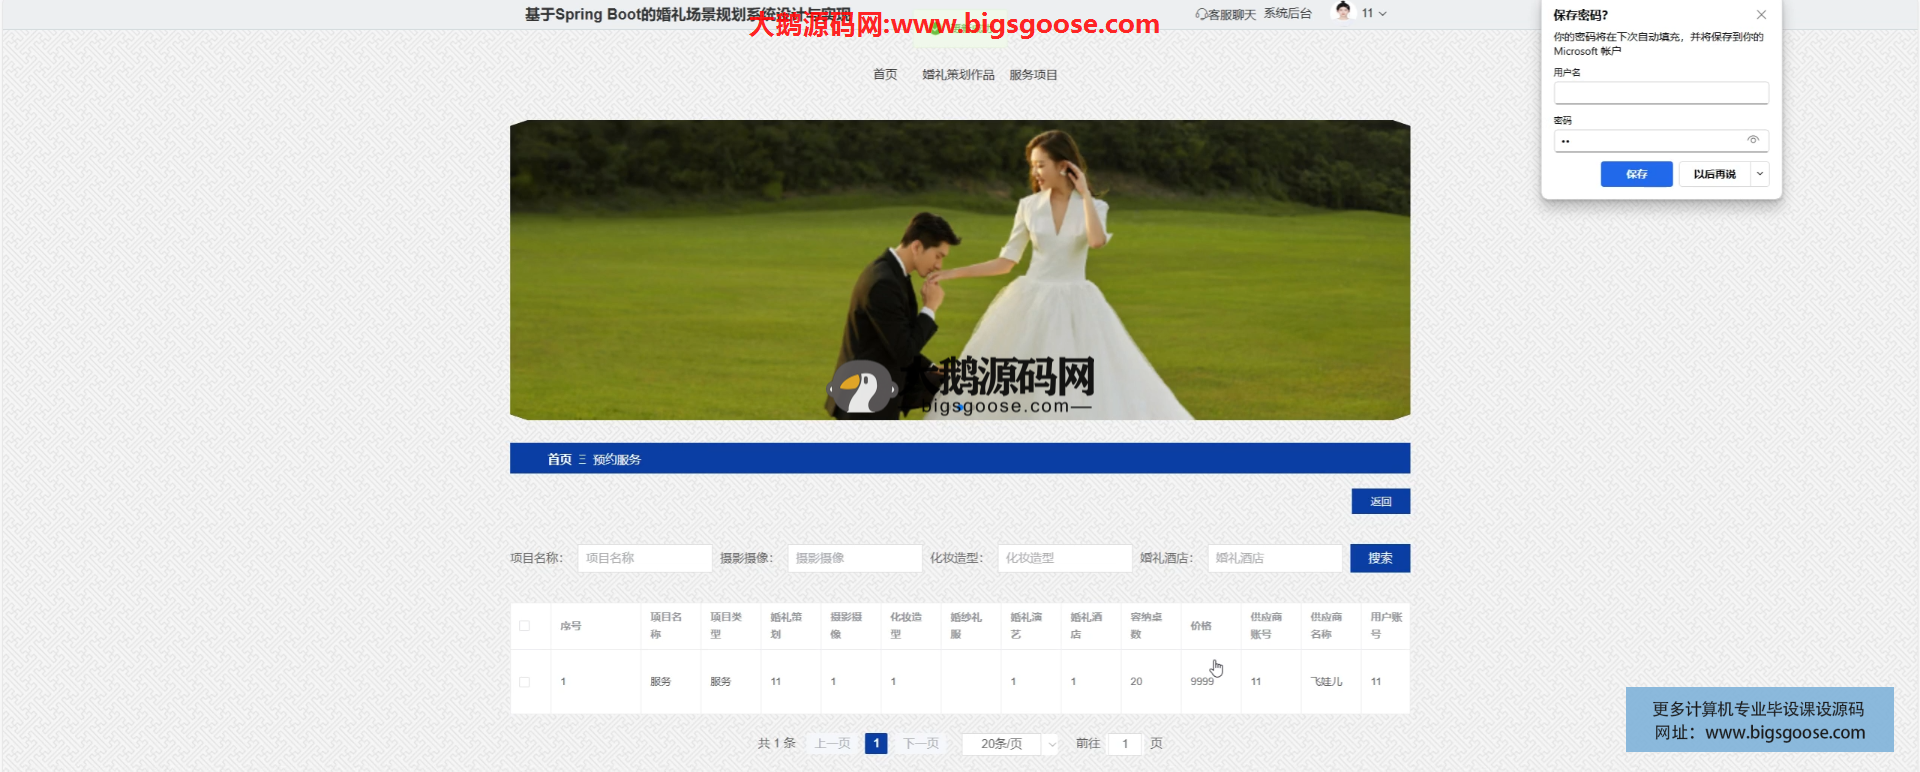Close the save password popup
The height and width of the screenshot is (772, 1920).
coord(1761,15)
